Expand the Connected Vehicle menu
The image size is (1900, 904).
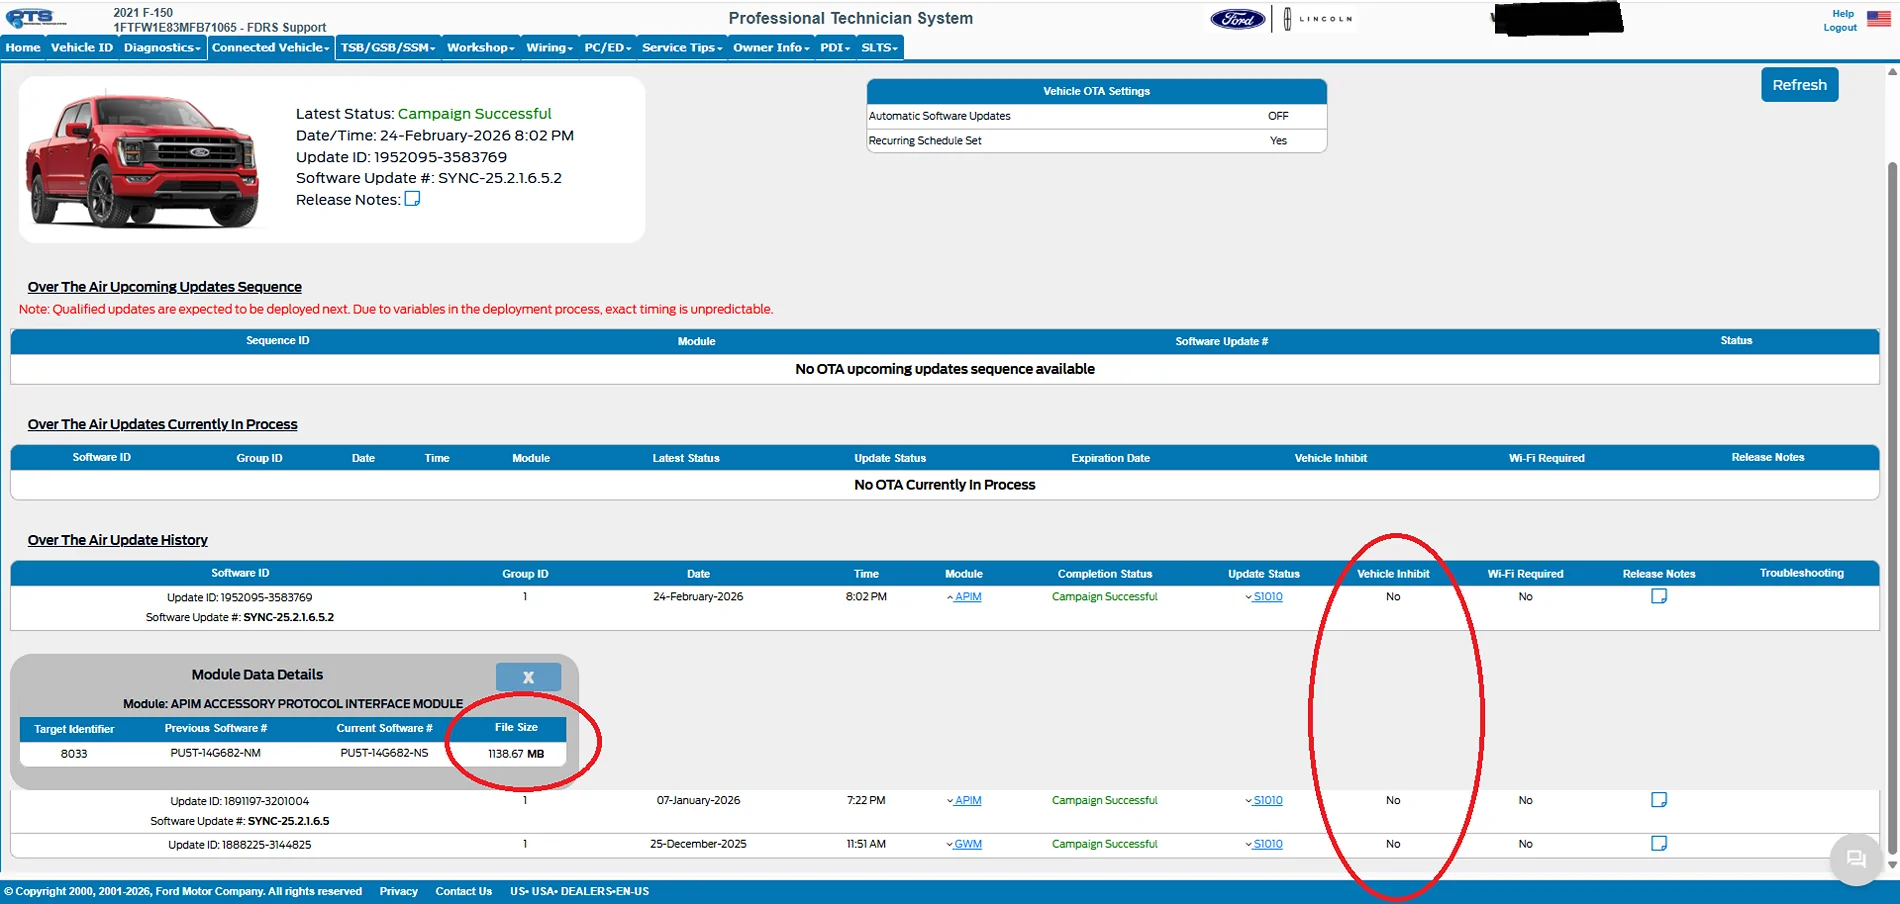coord(270,47)
